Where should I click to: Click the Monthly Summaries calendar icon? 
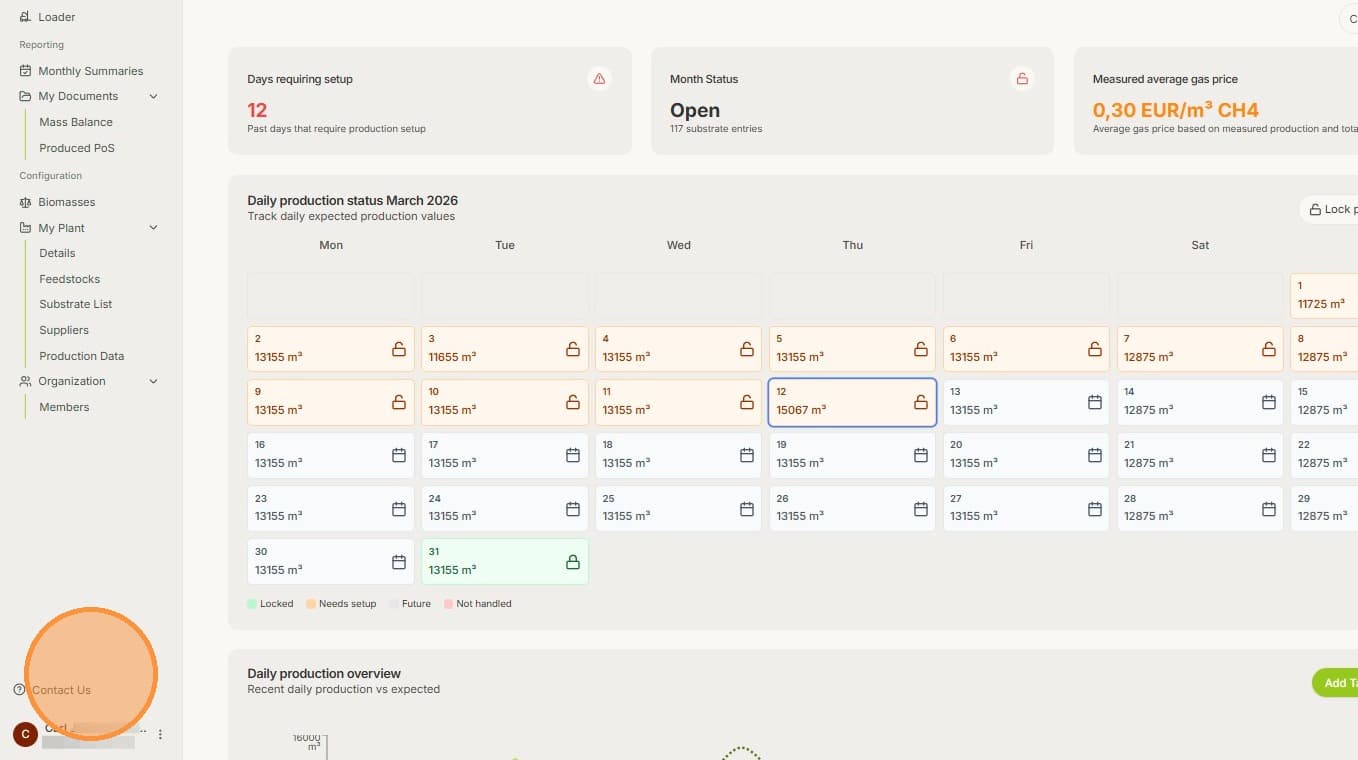coord(25,71)
